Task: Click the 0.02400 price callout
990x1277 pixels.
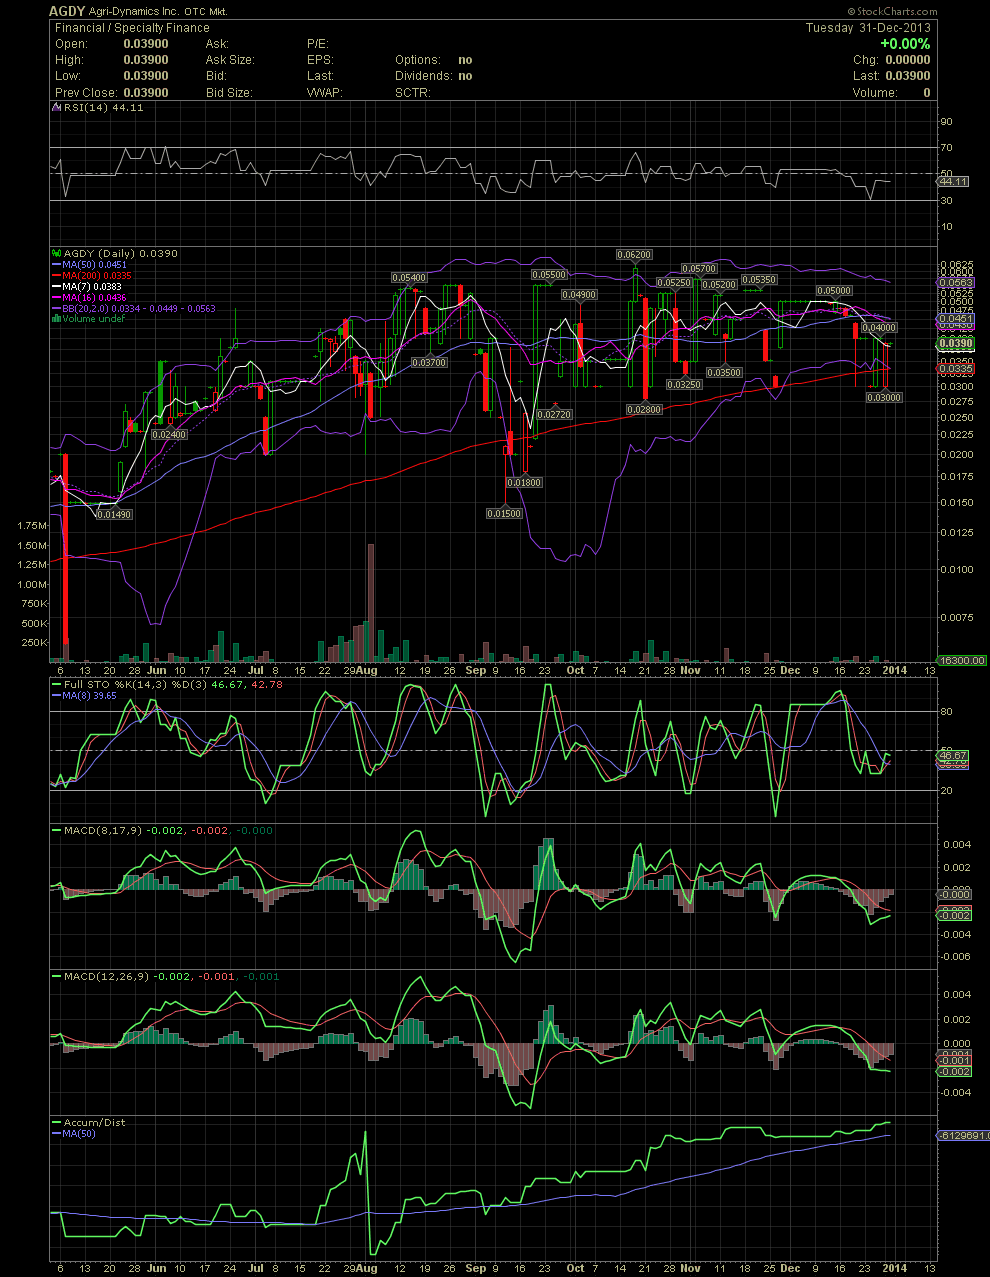Action: [x=168, y=436]
